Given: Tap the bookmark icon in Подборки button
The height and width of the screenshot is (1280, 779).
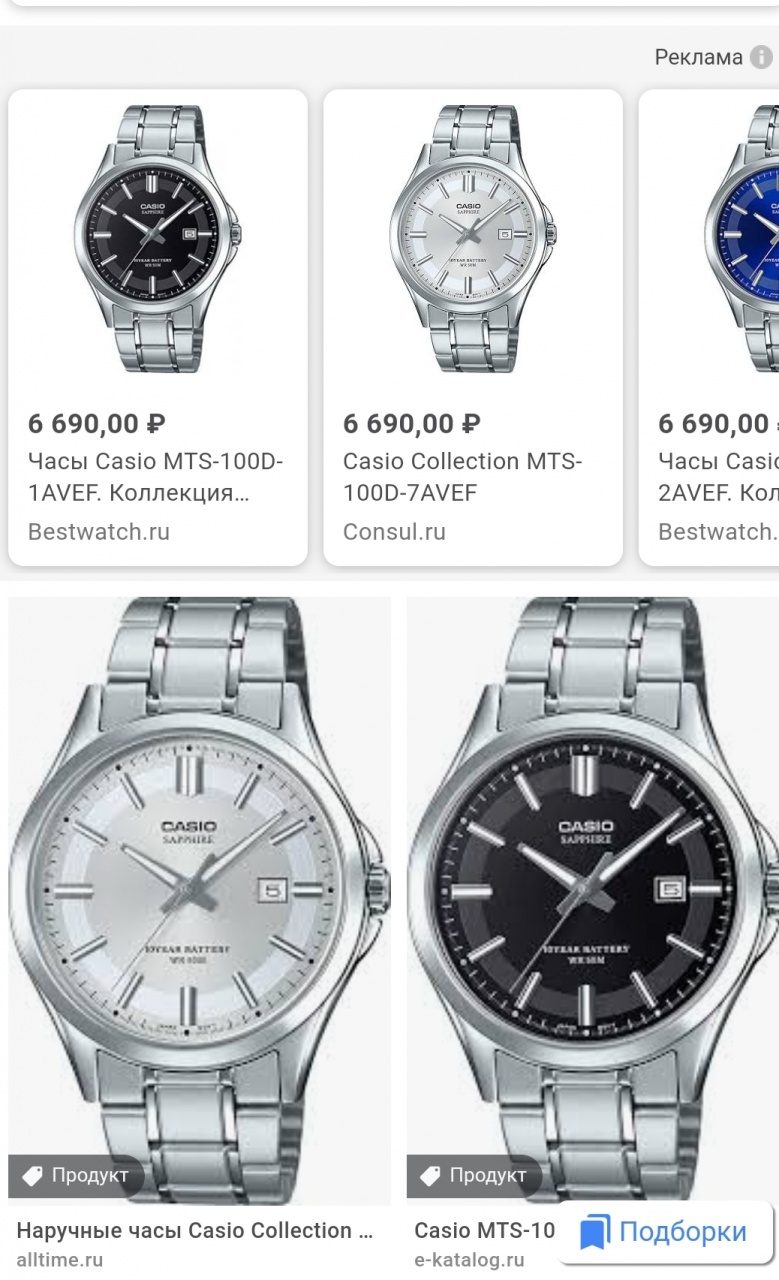Looking at the screenshot, I should (x=595, y=1232).
